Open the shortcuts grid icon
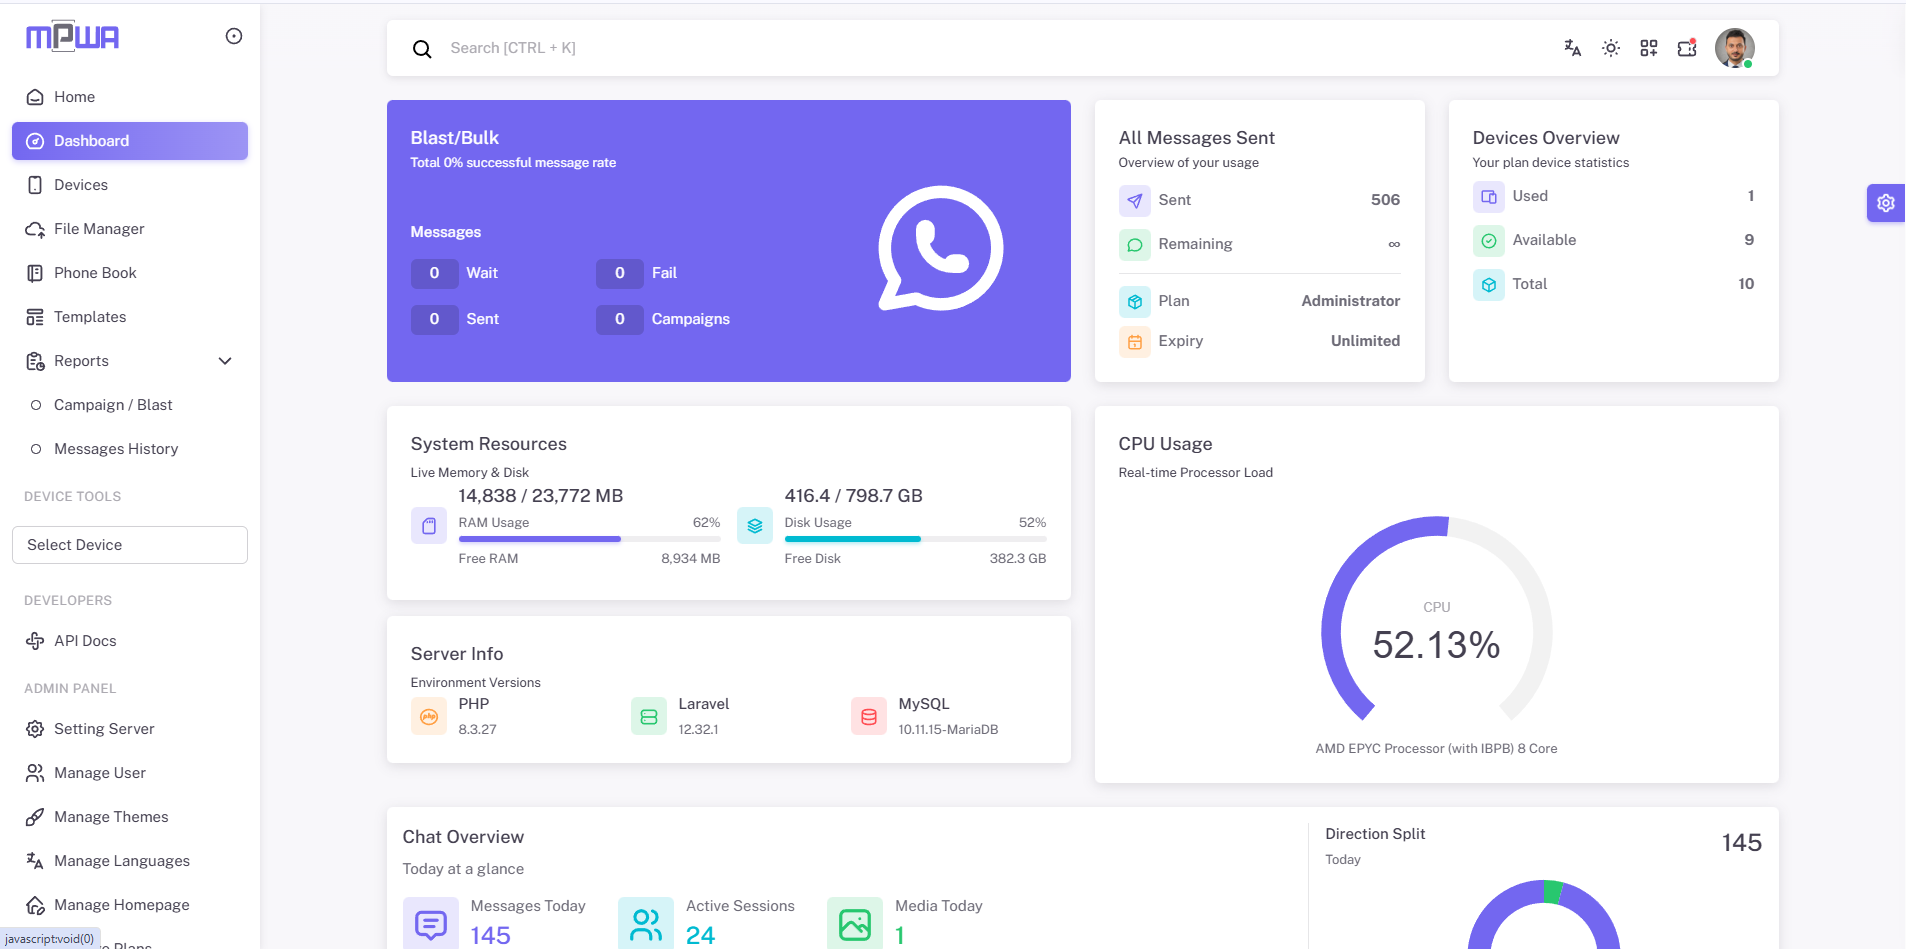Image resolution: width=1906 pixels, height=949 pixels. click(1648, 48)
